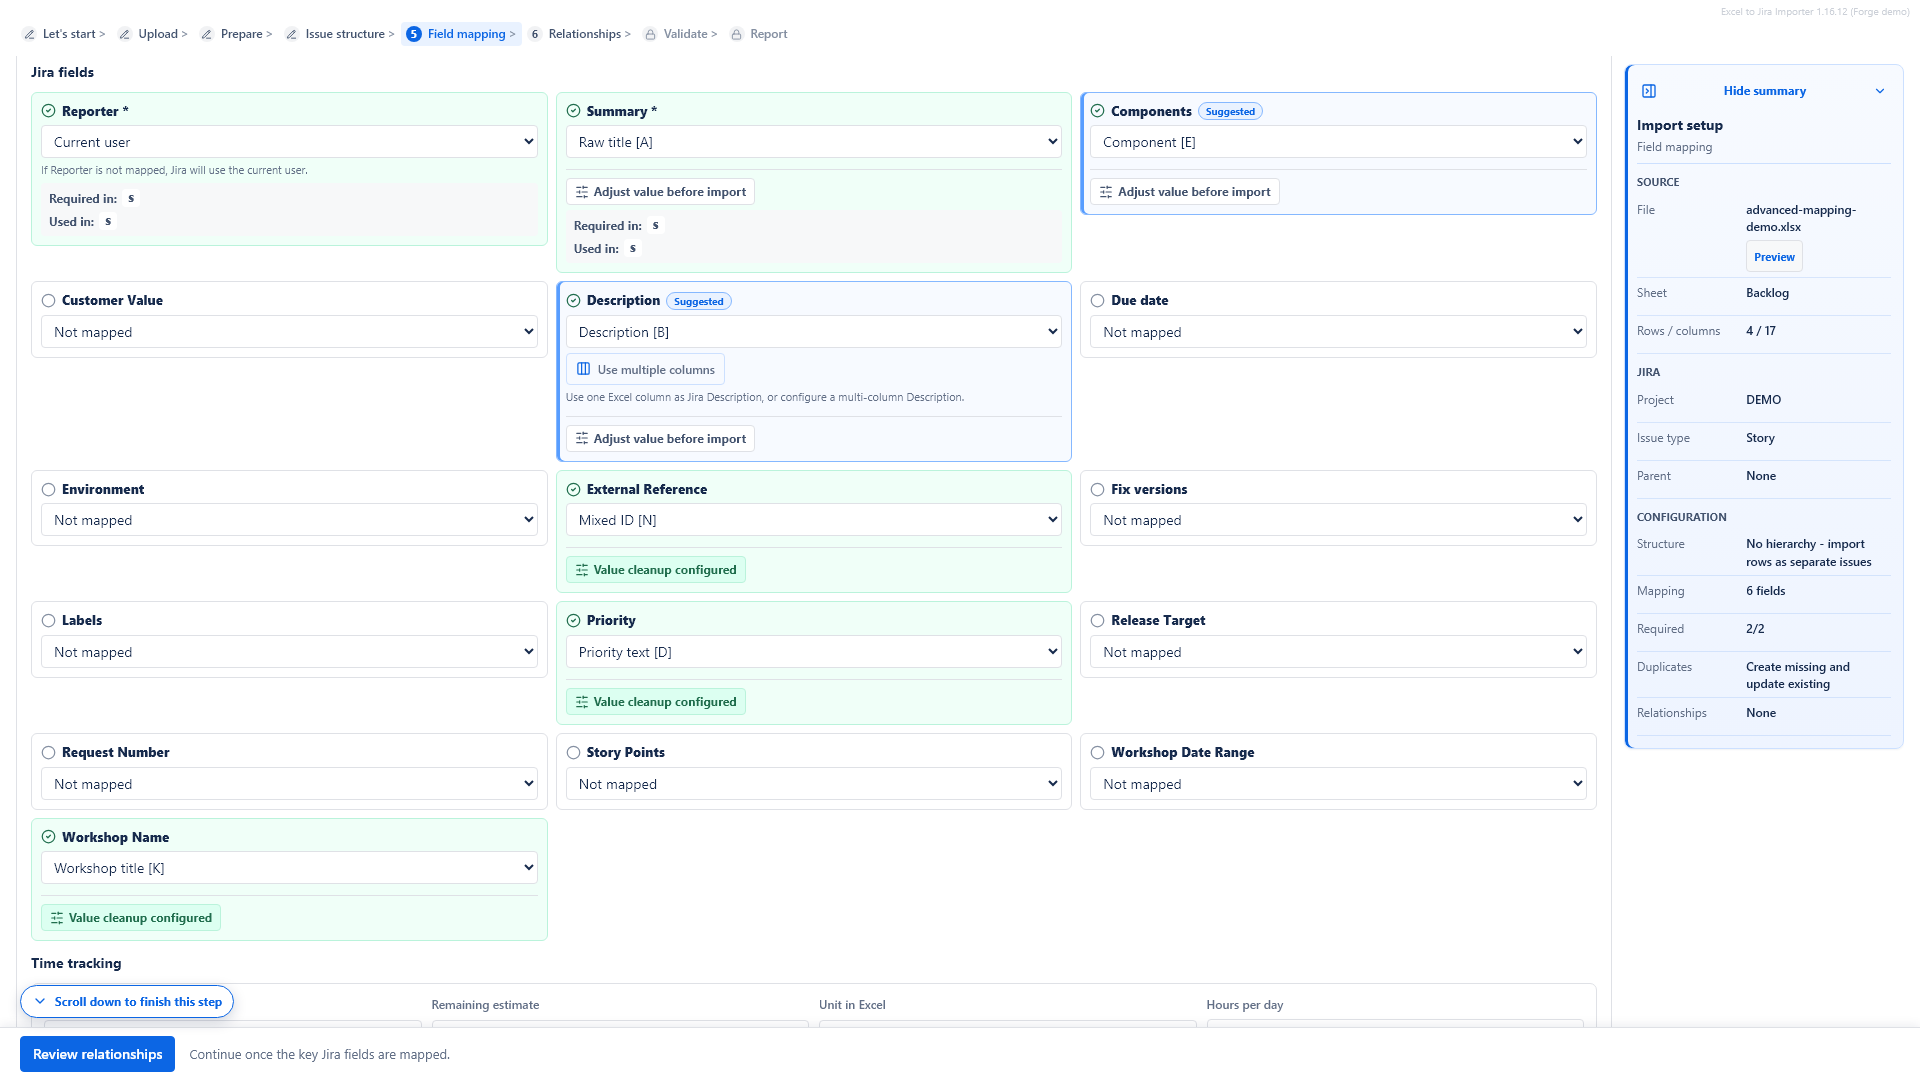The height and width of the screenshot is (1080, 1920).
Task: Select the Field mapping step
Action: (462, 34)
